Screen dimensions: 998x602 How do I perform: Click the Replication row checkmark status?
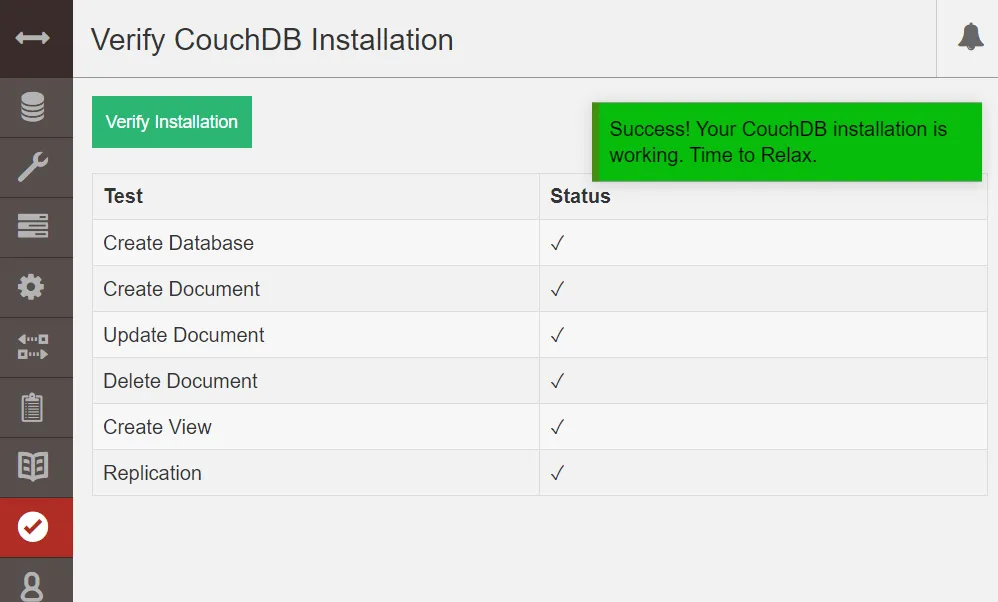[558, 473]
